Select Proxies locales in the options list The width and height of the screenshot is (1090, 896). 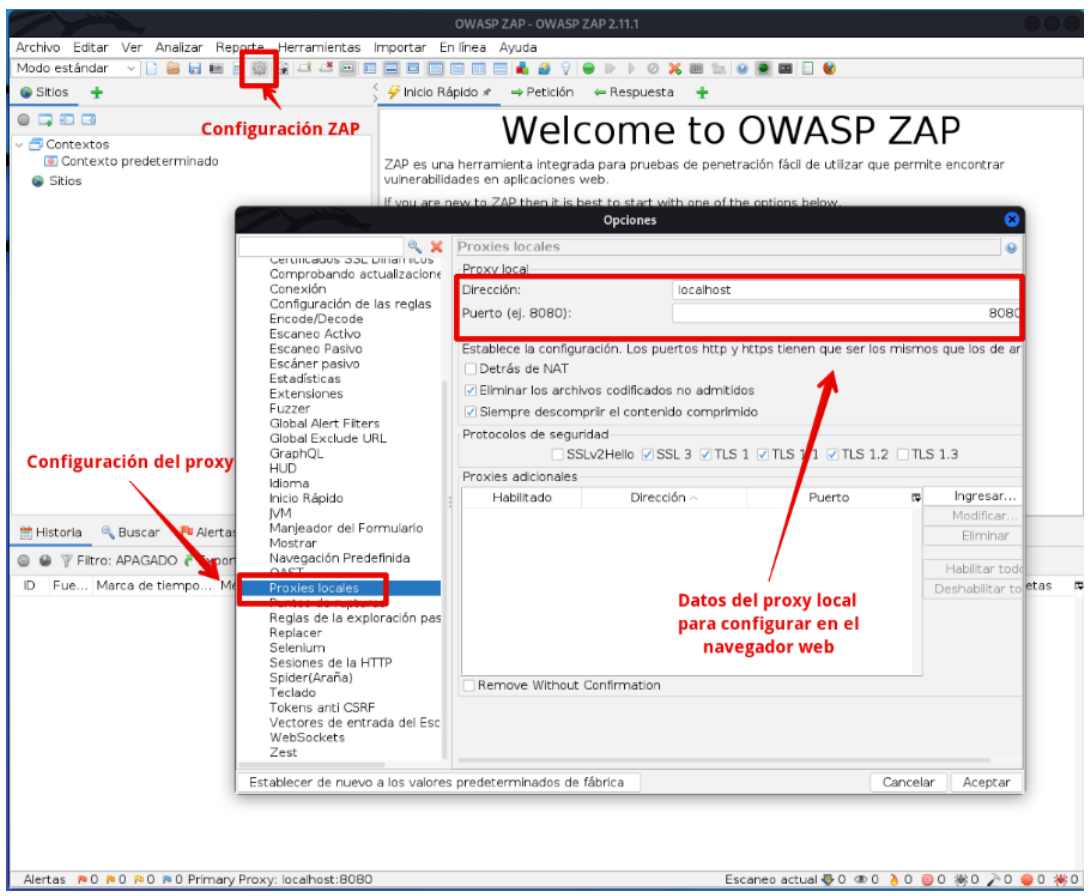click(314, 588)
